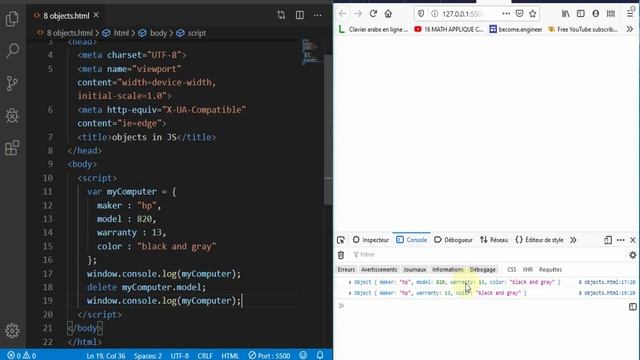The width and height of the screenshot is (640, 360).
Task: Switch to Éditeur de style tab
Action: [x=539, y=240]
